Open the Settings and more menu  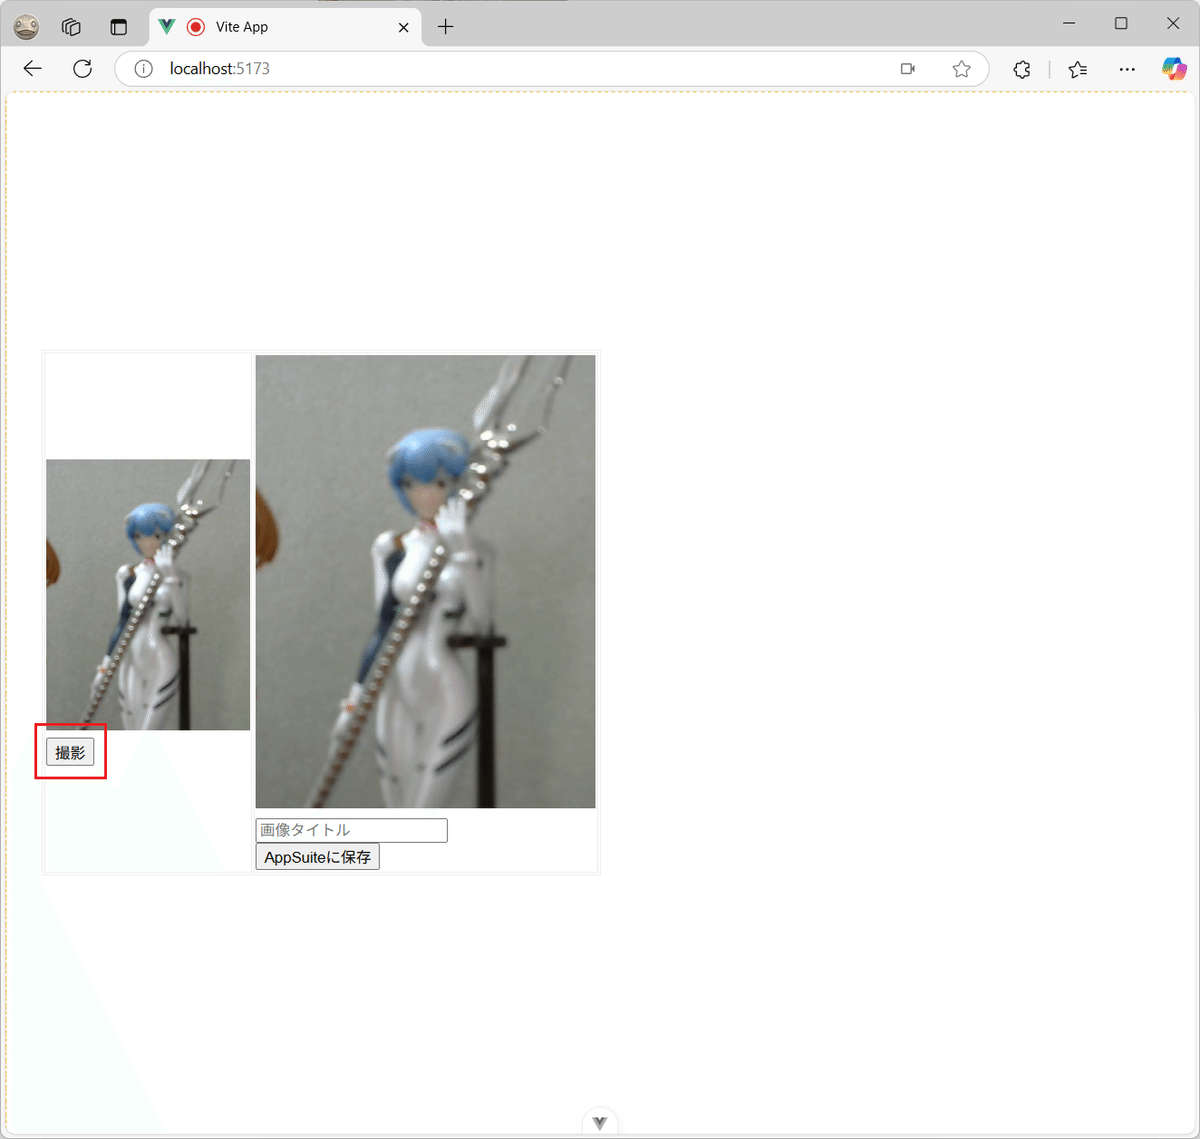pyautogui.click(x=1127, y=69)
